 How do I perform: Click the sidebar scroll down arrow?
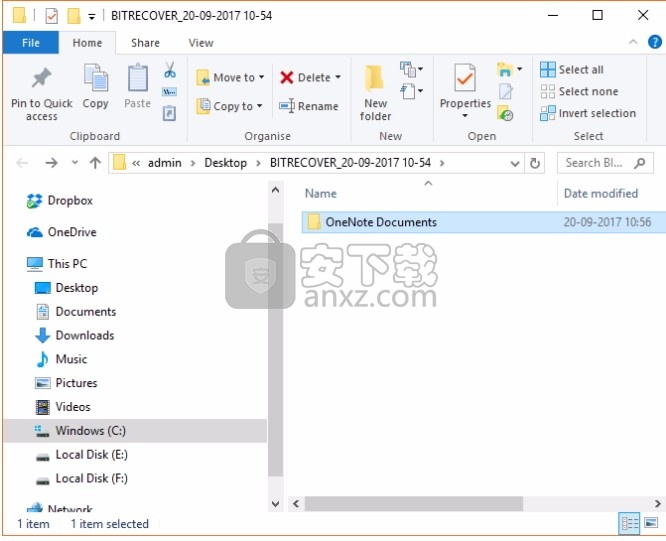[275, 504]
